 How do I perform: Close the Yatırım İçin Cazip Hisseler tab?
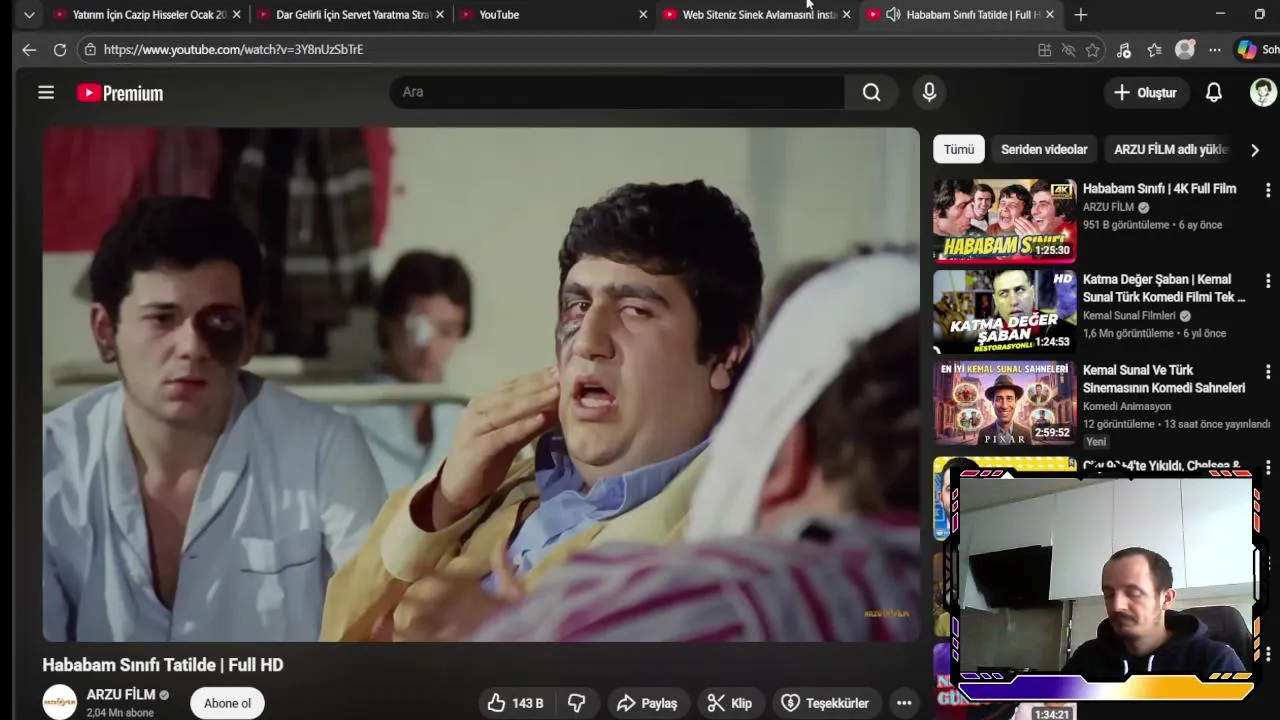pos(237,15)
